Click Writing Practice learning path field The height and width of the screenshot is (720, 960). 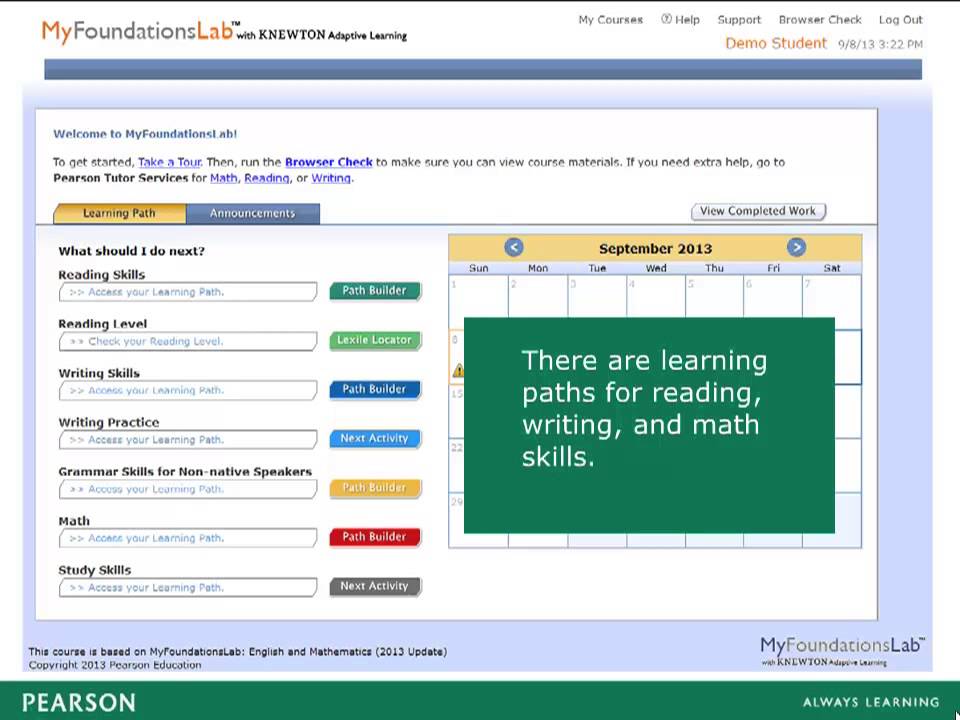click(188, 440)
